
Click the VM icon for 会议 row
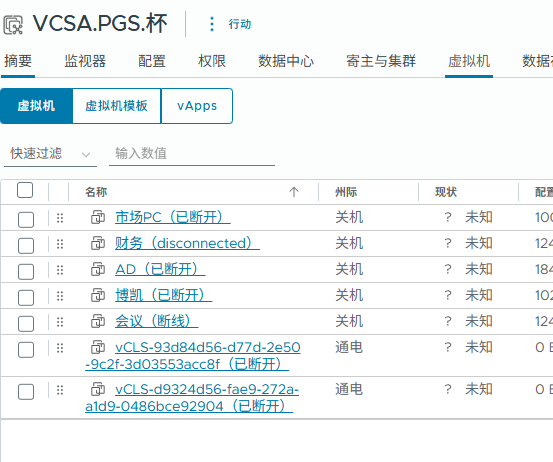(x=98, y=322)
